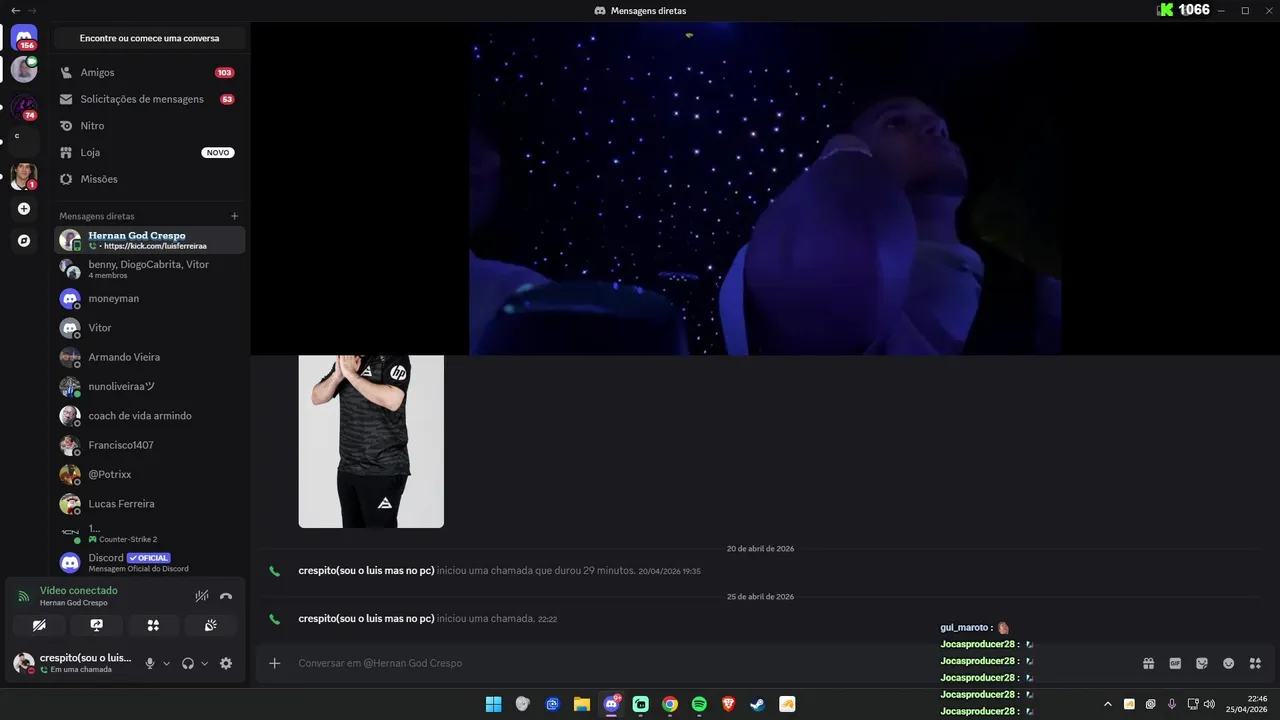Screen dimensions: 1280x720
Task: Open Solicitações de mensagens
Action: tap(149, 99)
